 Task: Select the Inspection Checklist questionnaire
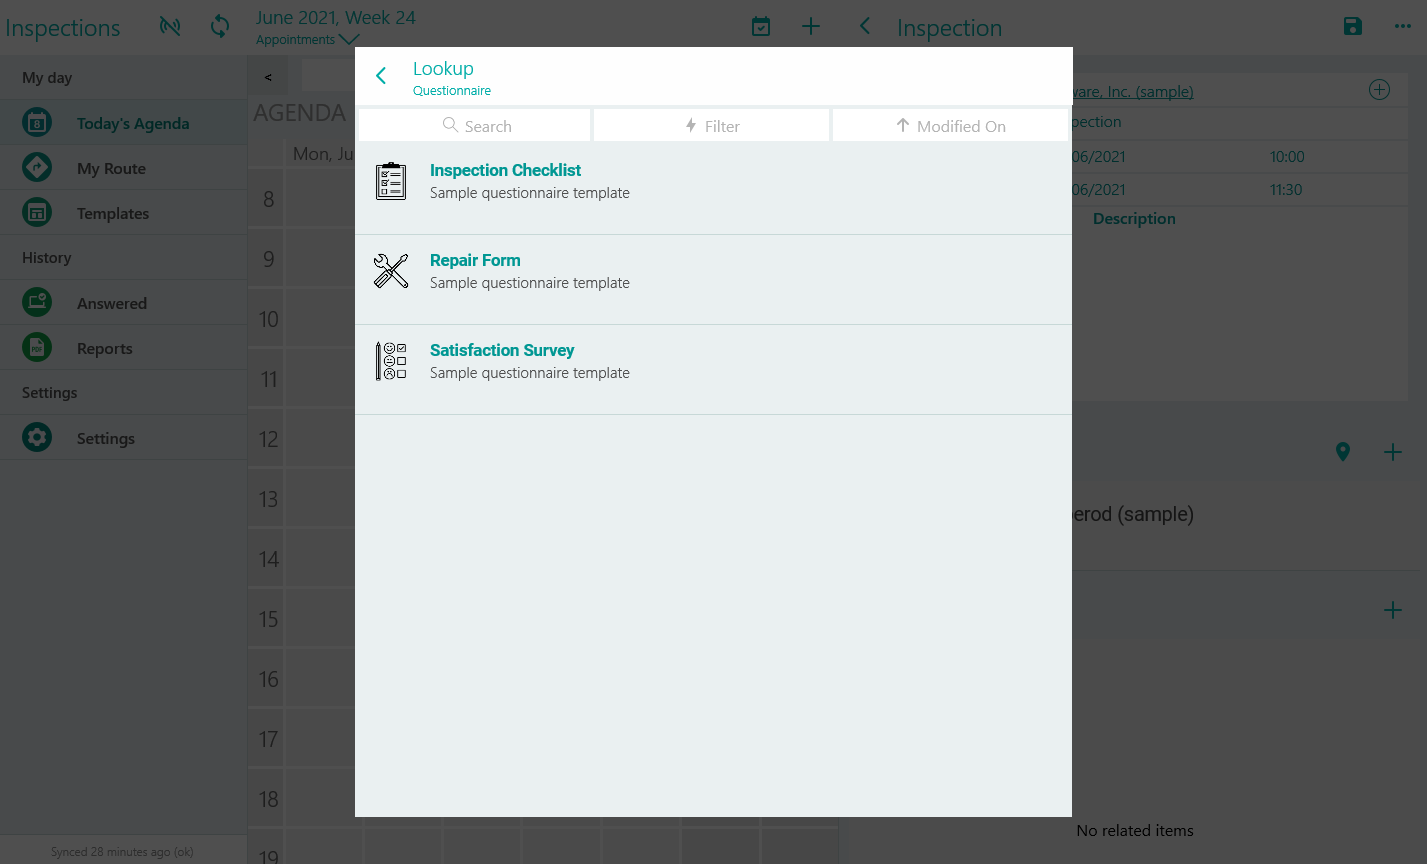505,171
